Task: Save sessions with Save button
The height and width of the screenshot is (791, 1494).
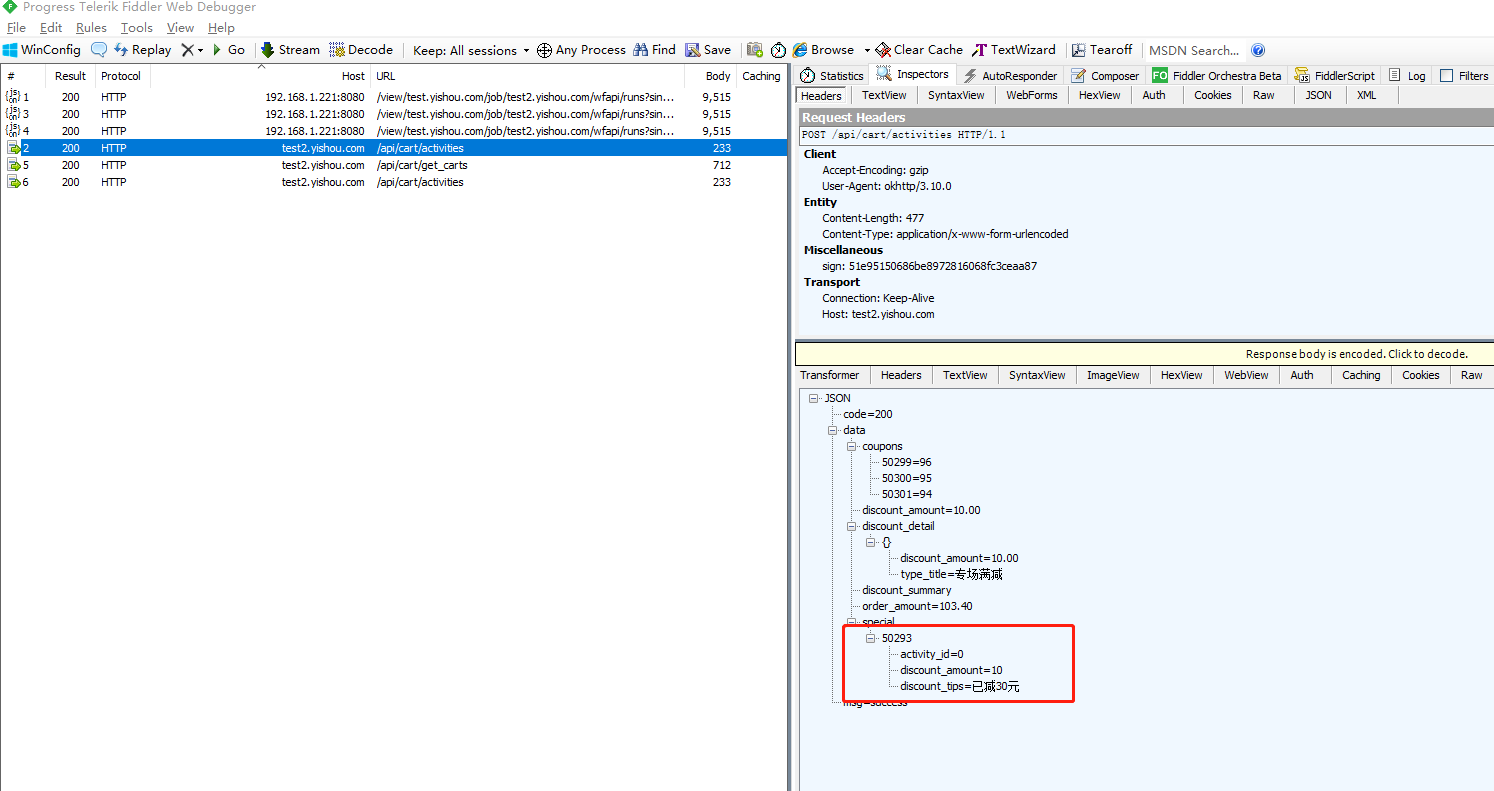Action: coord(708,50)
